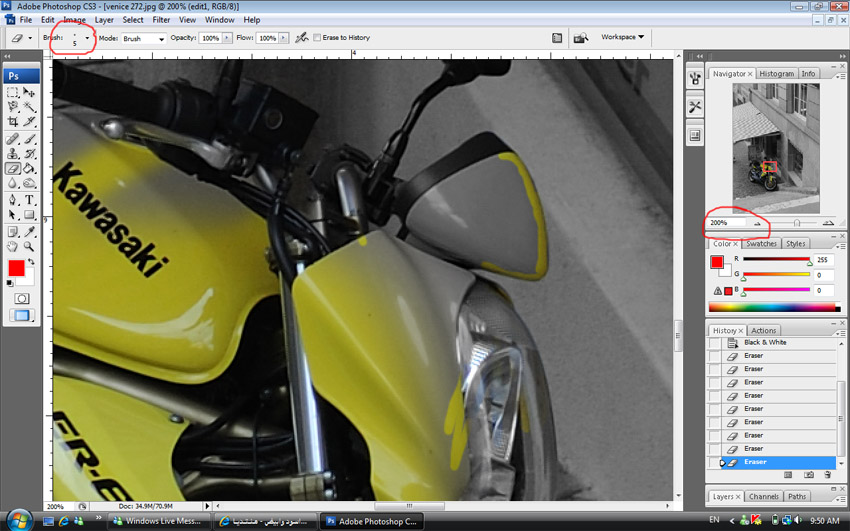Change screen mode button in toolbox
Image resolution: width=850 pixels, height=531 pixels.
pos(22,315)
